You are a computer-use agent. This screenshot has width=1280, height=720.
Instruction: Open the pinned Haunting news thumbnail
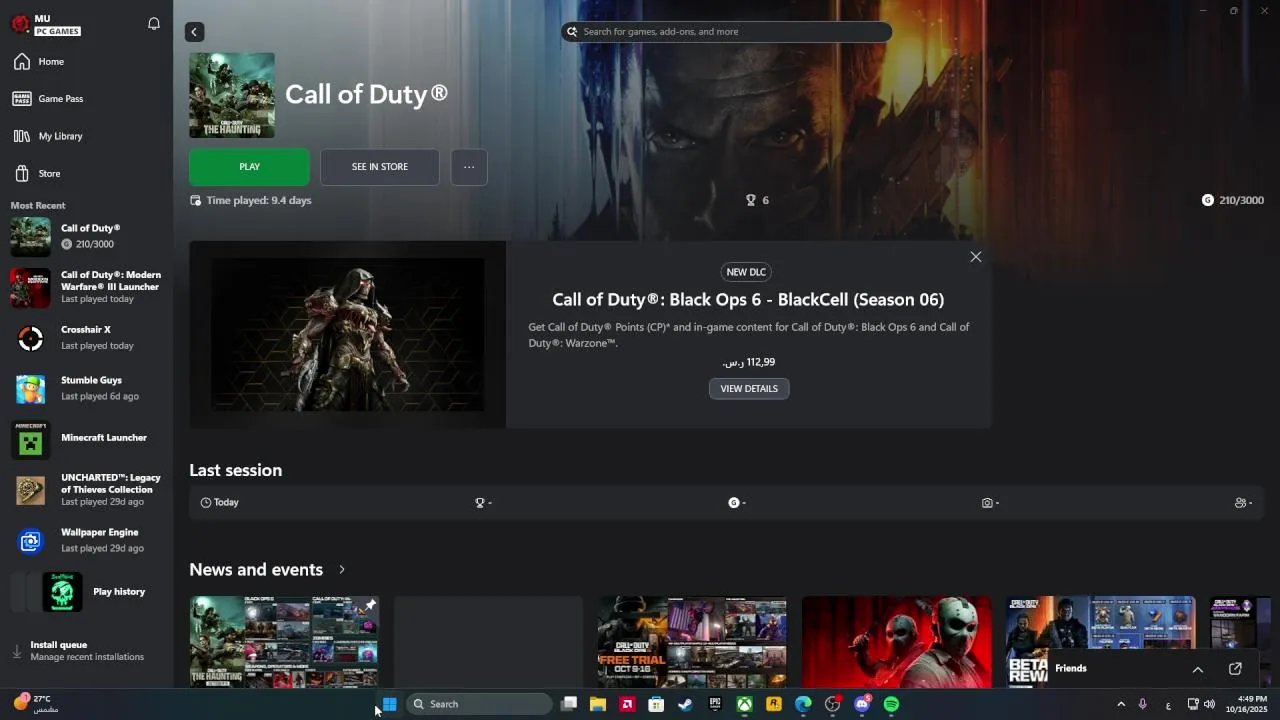[284, 642]
